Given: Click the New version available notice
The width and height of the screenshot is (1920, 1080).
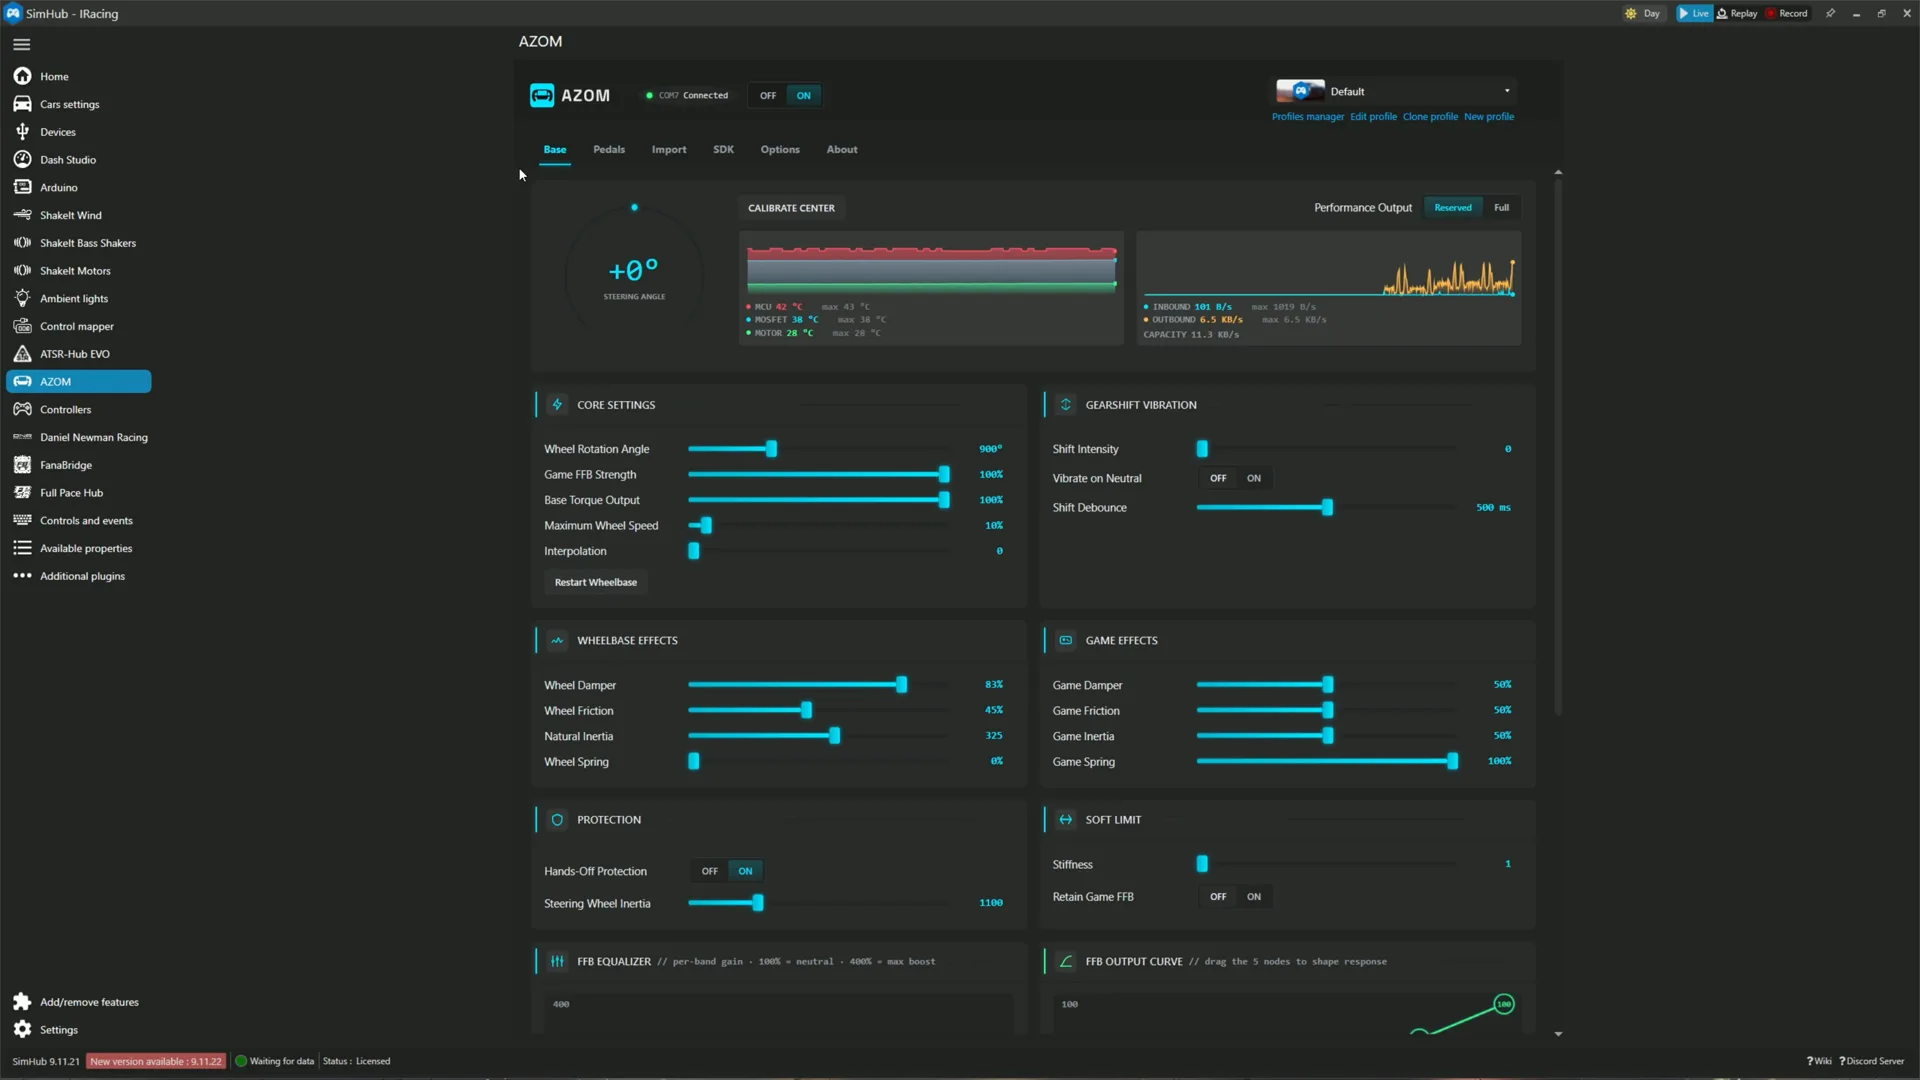Looking at the screenshot, I should pyautogui.click(x=156, y=1062).
